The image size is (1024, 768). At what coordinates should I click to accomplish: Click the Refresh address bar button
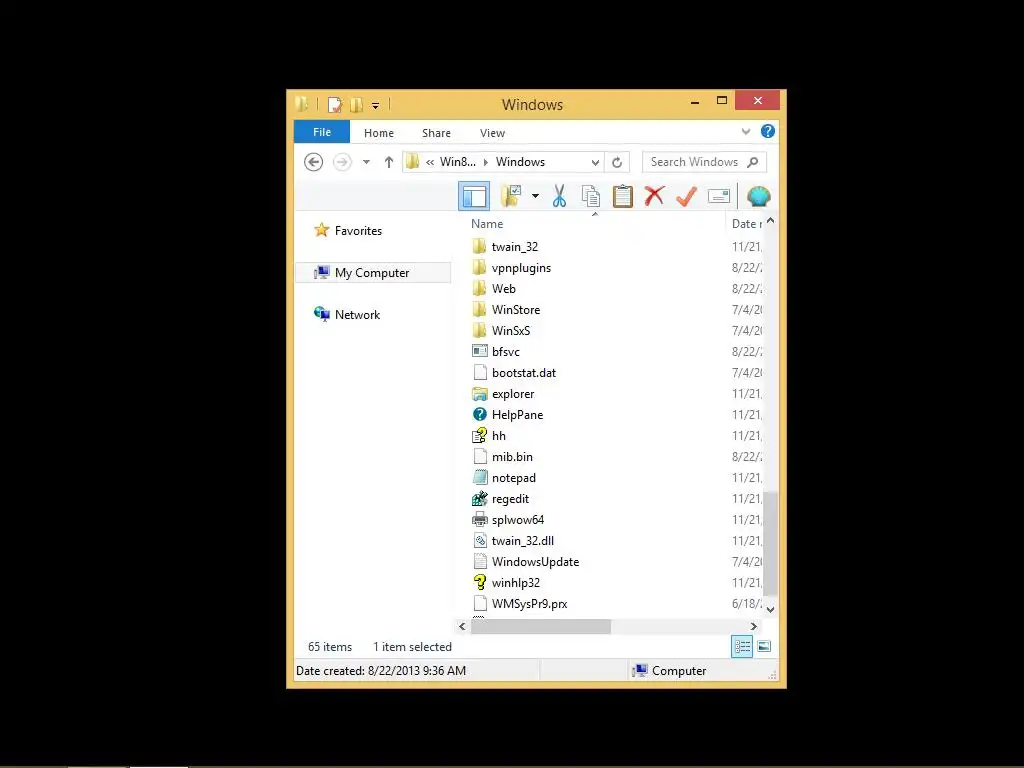click(617, 162)
